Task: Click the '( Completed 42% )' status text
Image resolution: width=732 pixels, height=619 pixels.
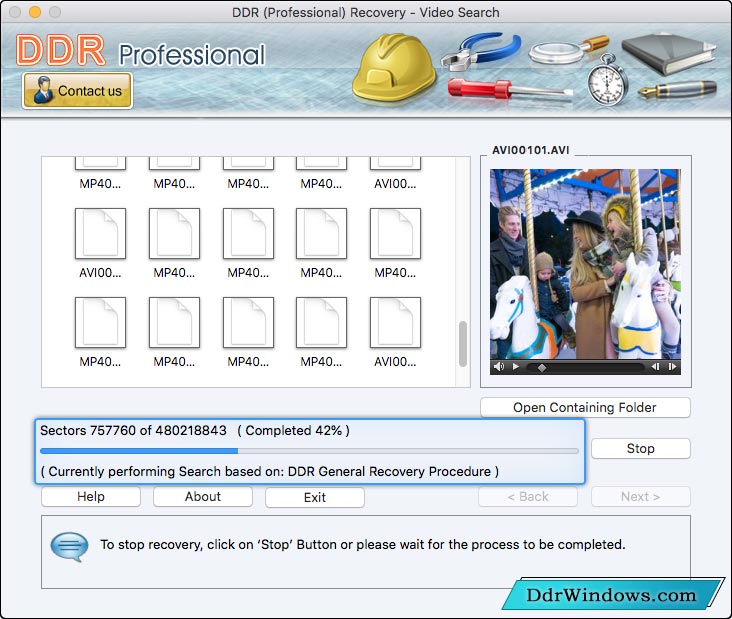Action: pyautogui.click(x=293, y=430)
